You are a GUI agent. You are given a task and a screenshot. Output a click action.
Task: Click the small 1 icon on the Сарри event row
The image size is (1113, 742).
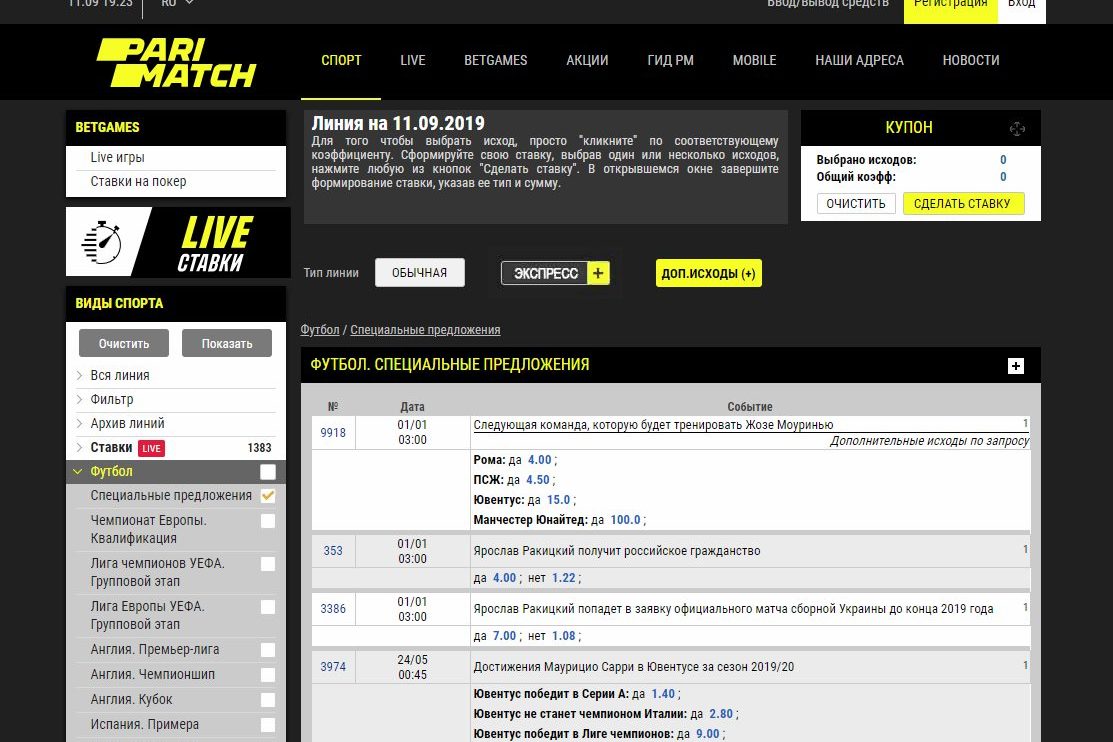[1025, 665]
